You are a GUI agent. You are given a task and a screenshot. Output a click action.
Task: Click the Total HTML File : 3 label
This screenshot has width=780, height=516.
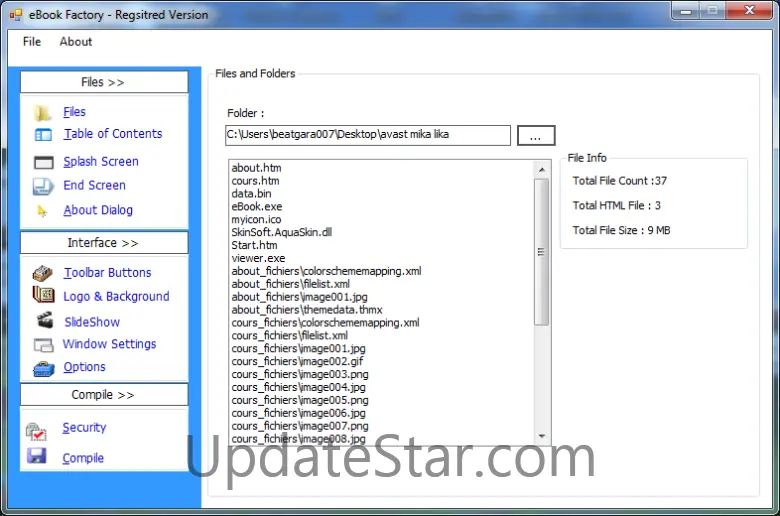616,206
